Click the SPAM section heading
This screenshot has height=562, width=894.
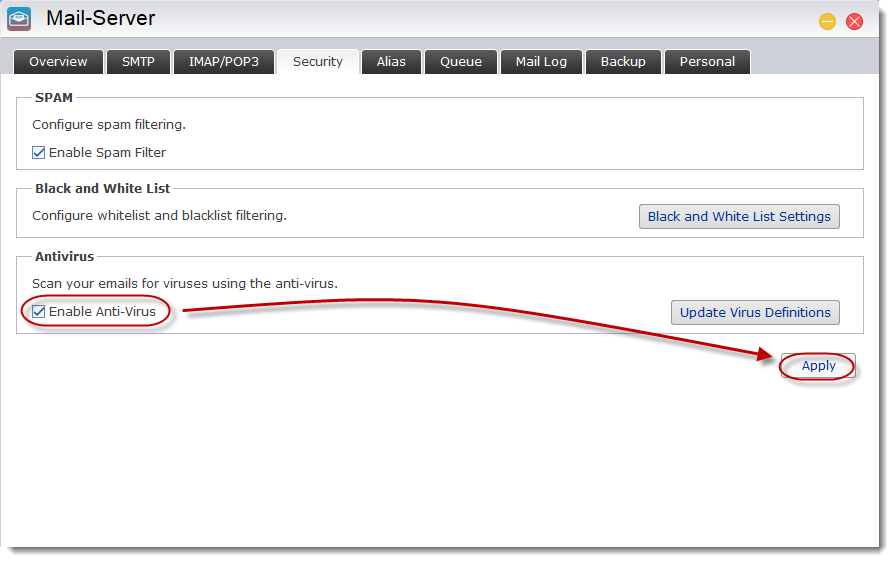point(54,98)
